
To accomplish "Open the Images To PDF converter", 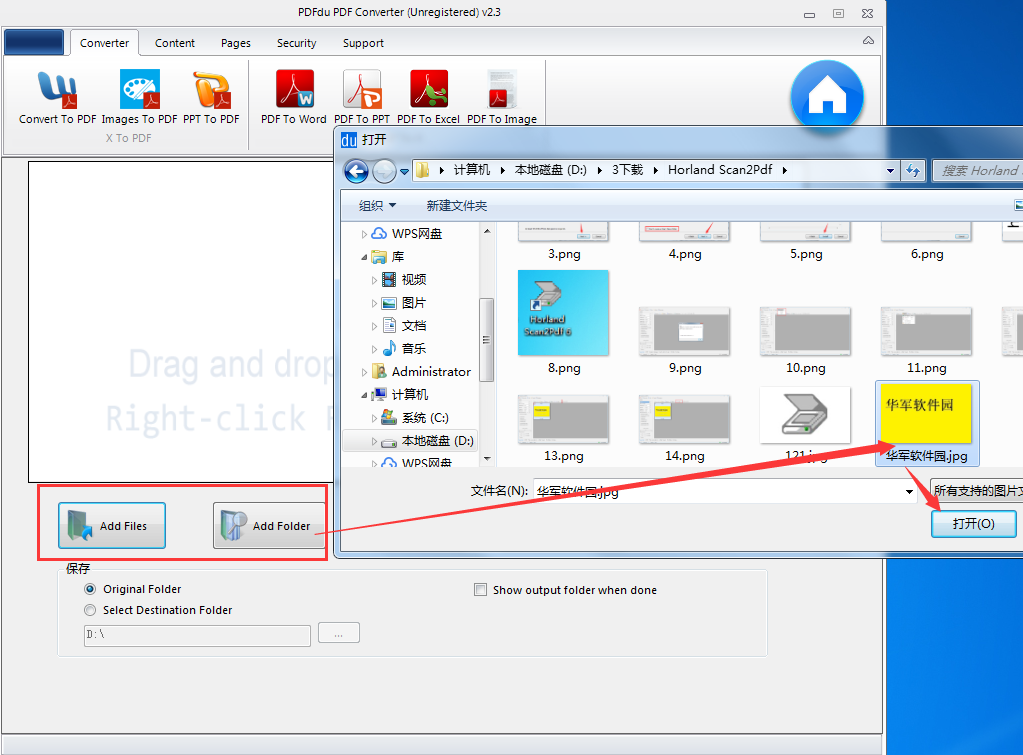I will click(x=139, y=95).
